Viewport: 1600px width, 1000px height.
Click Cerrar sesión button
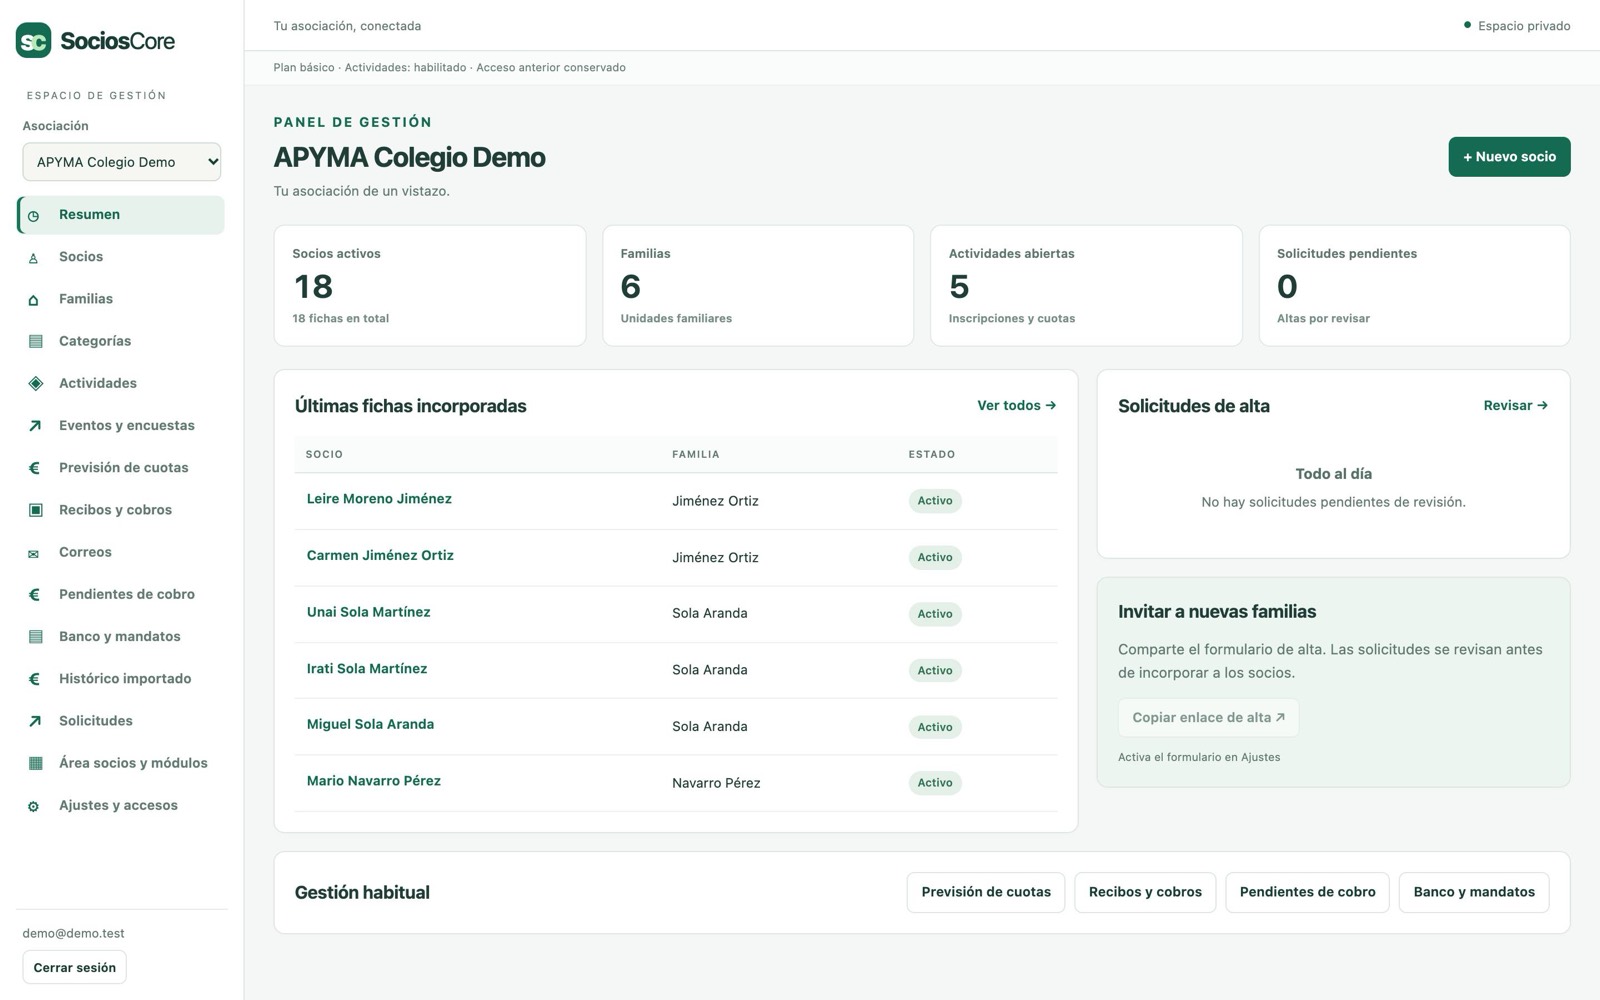click(75, 968)
